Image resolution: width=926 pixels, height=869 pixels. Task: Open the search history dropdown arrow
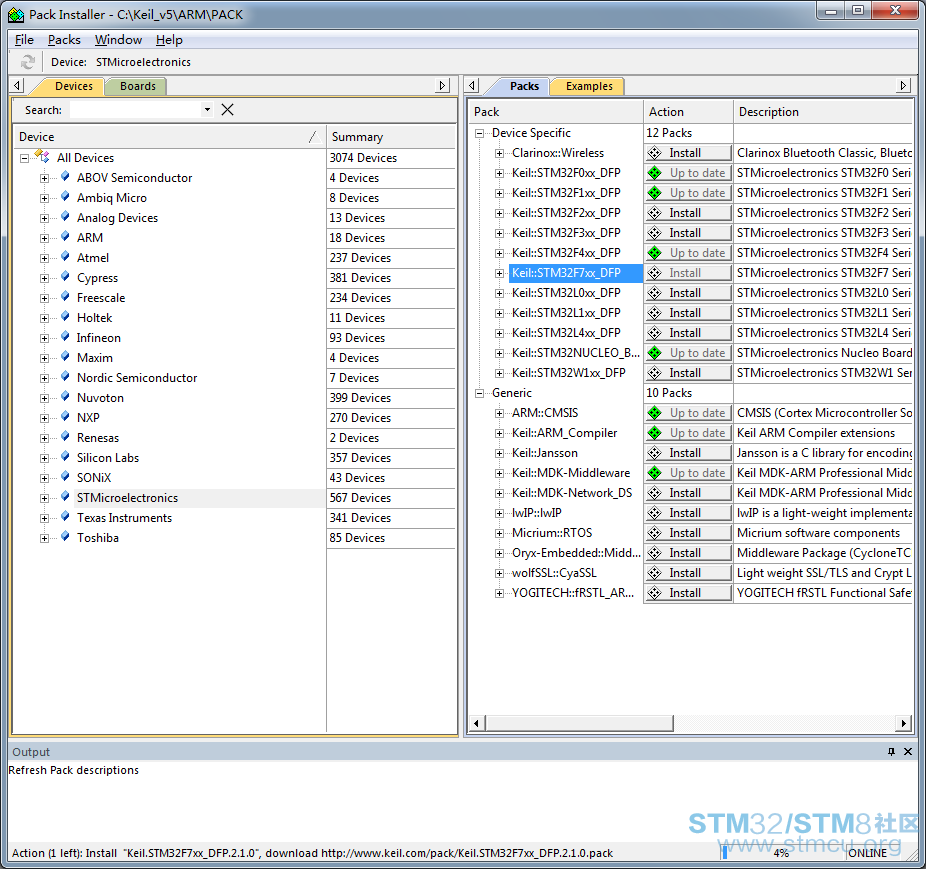click(x=207, y=109)
